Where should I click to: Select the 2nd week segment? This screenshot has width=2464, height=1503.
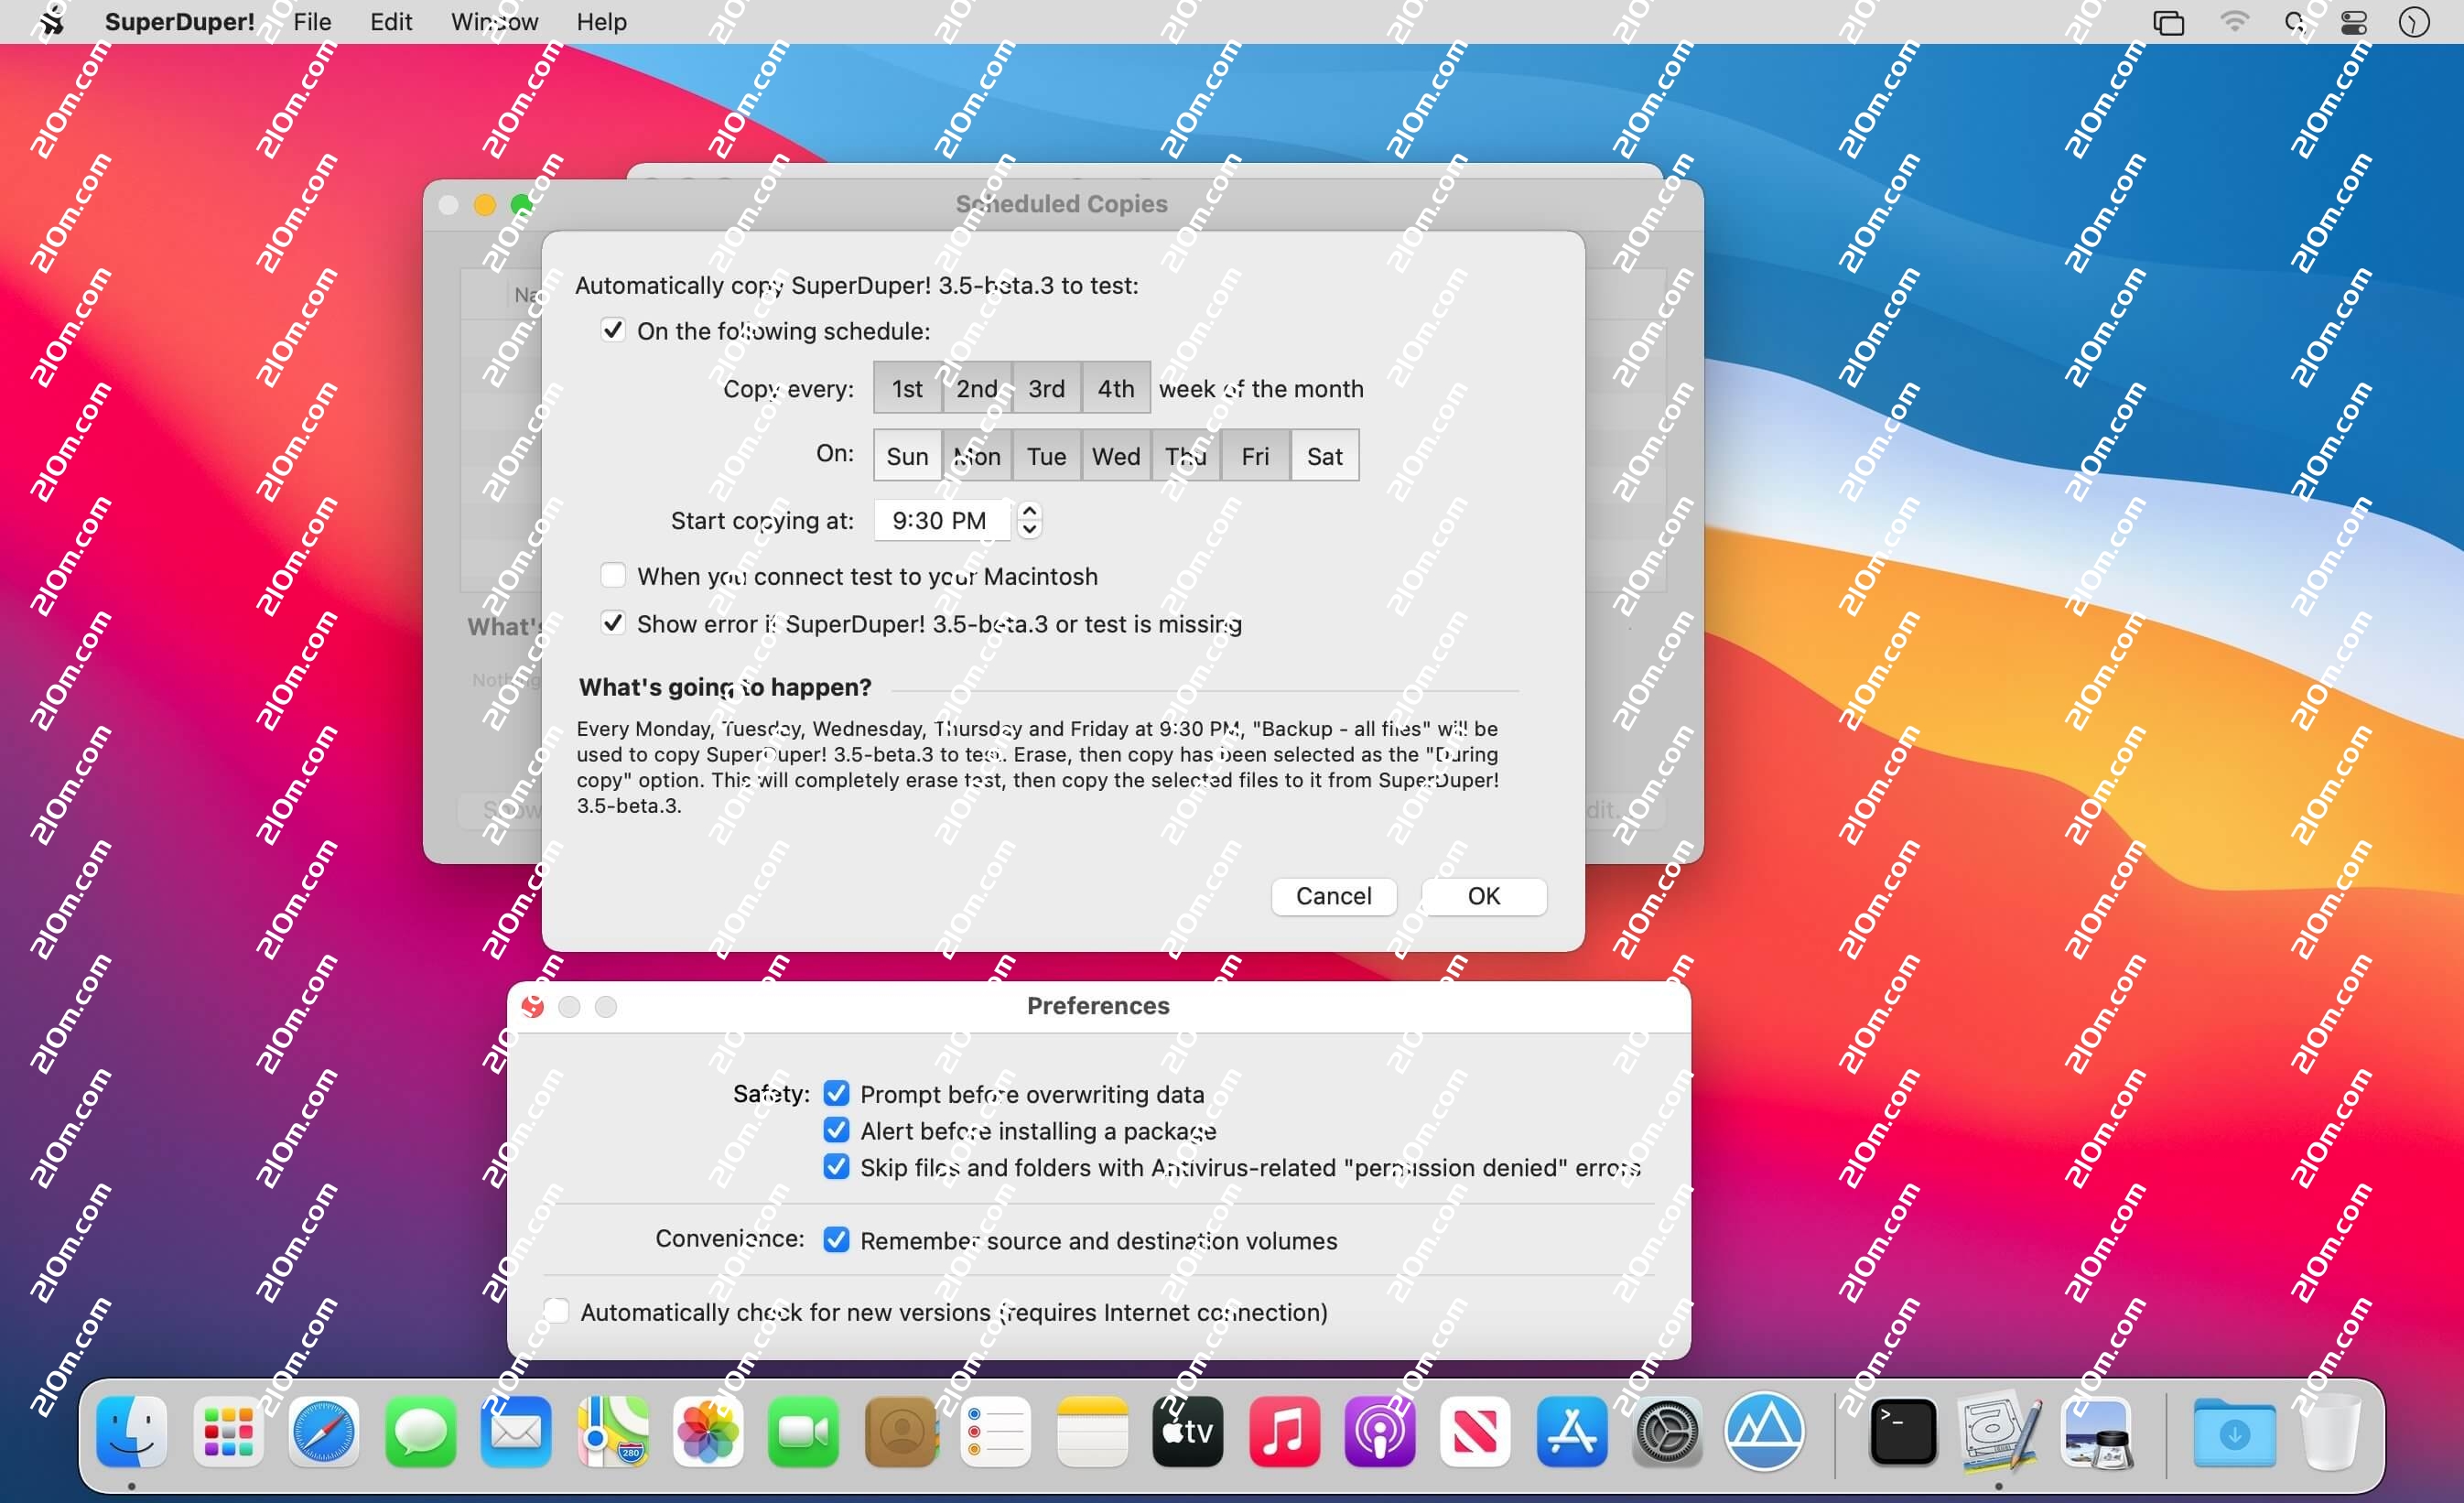pyautogui.click(x=976, y=388)
